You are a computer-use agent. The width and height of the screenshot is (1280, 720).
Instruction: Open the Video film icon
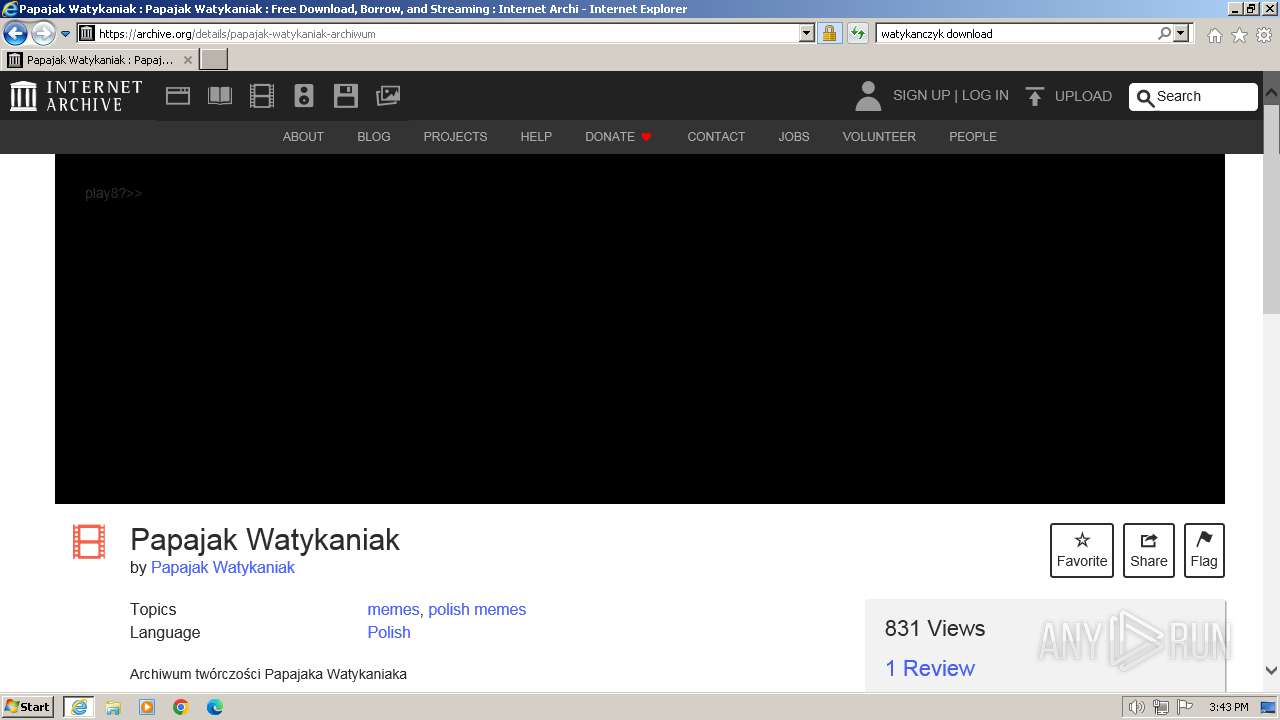(262, 96)
